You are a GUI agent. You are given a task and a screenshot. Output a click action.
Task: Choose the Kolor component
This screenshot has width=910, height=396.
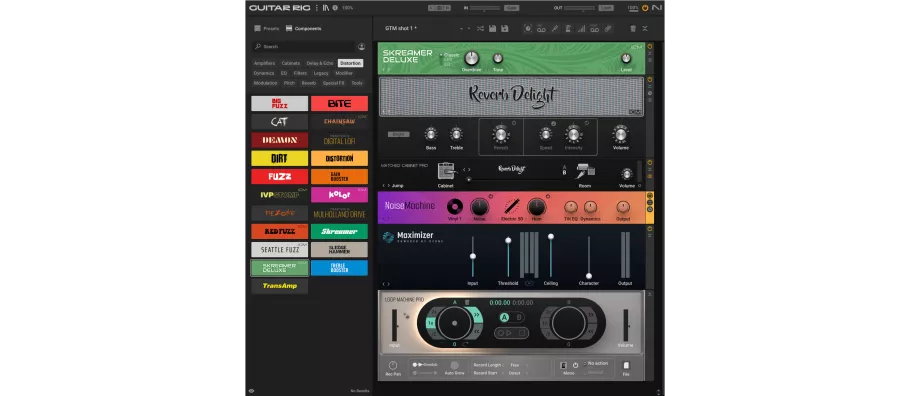(340, 195)
